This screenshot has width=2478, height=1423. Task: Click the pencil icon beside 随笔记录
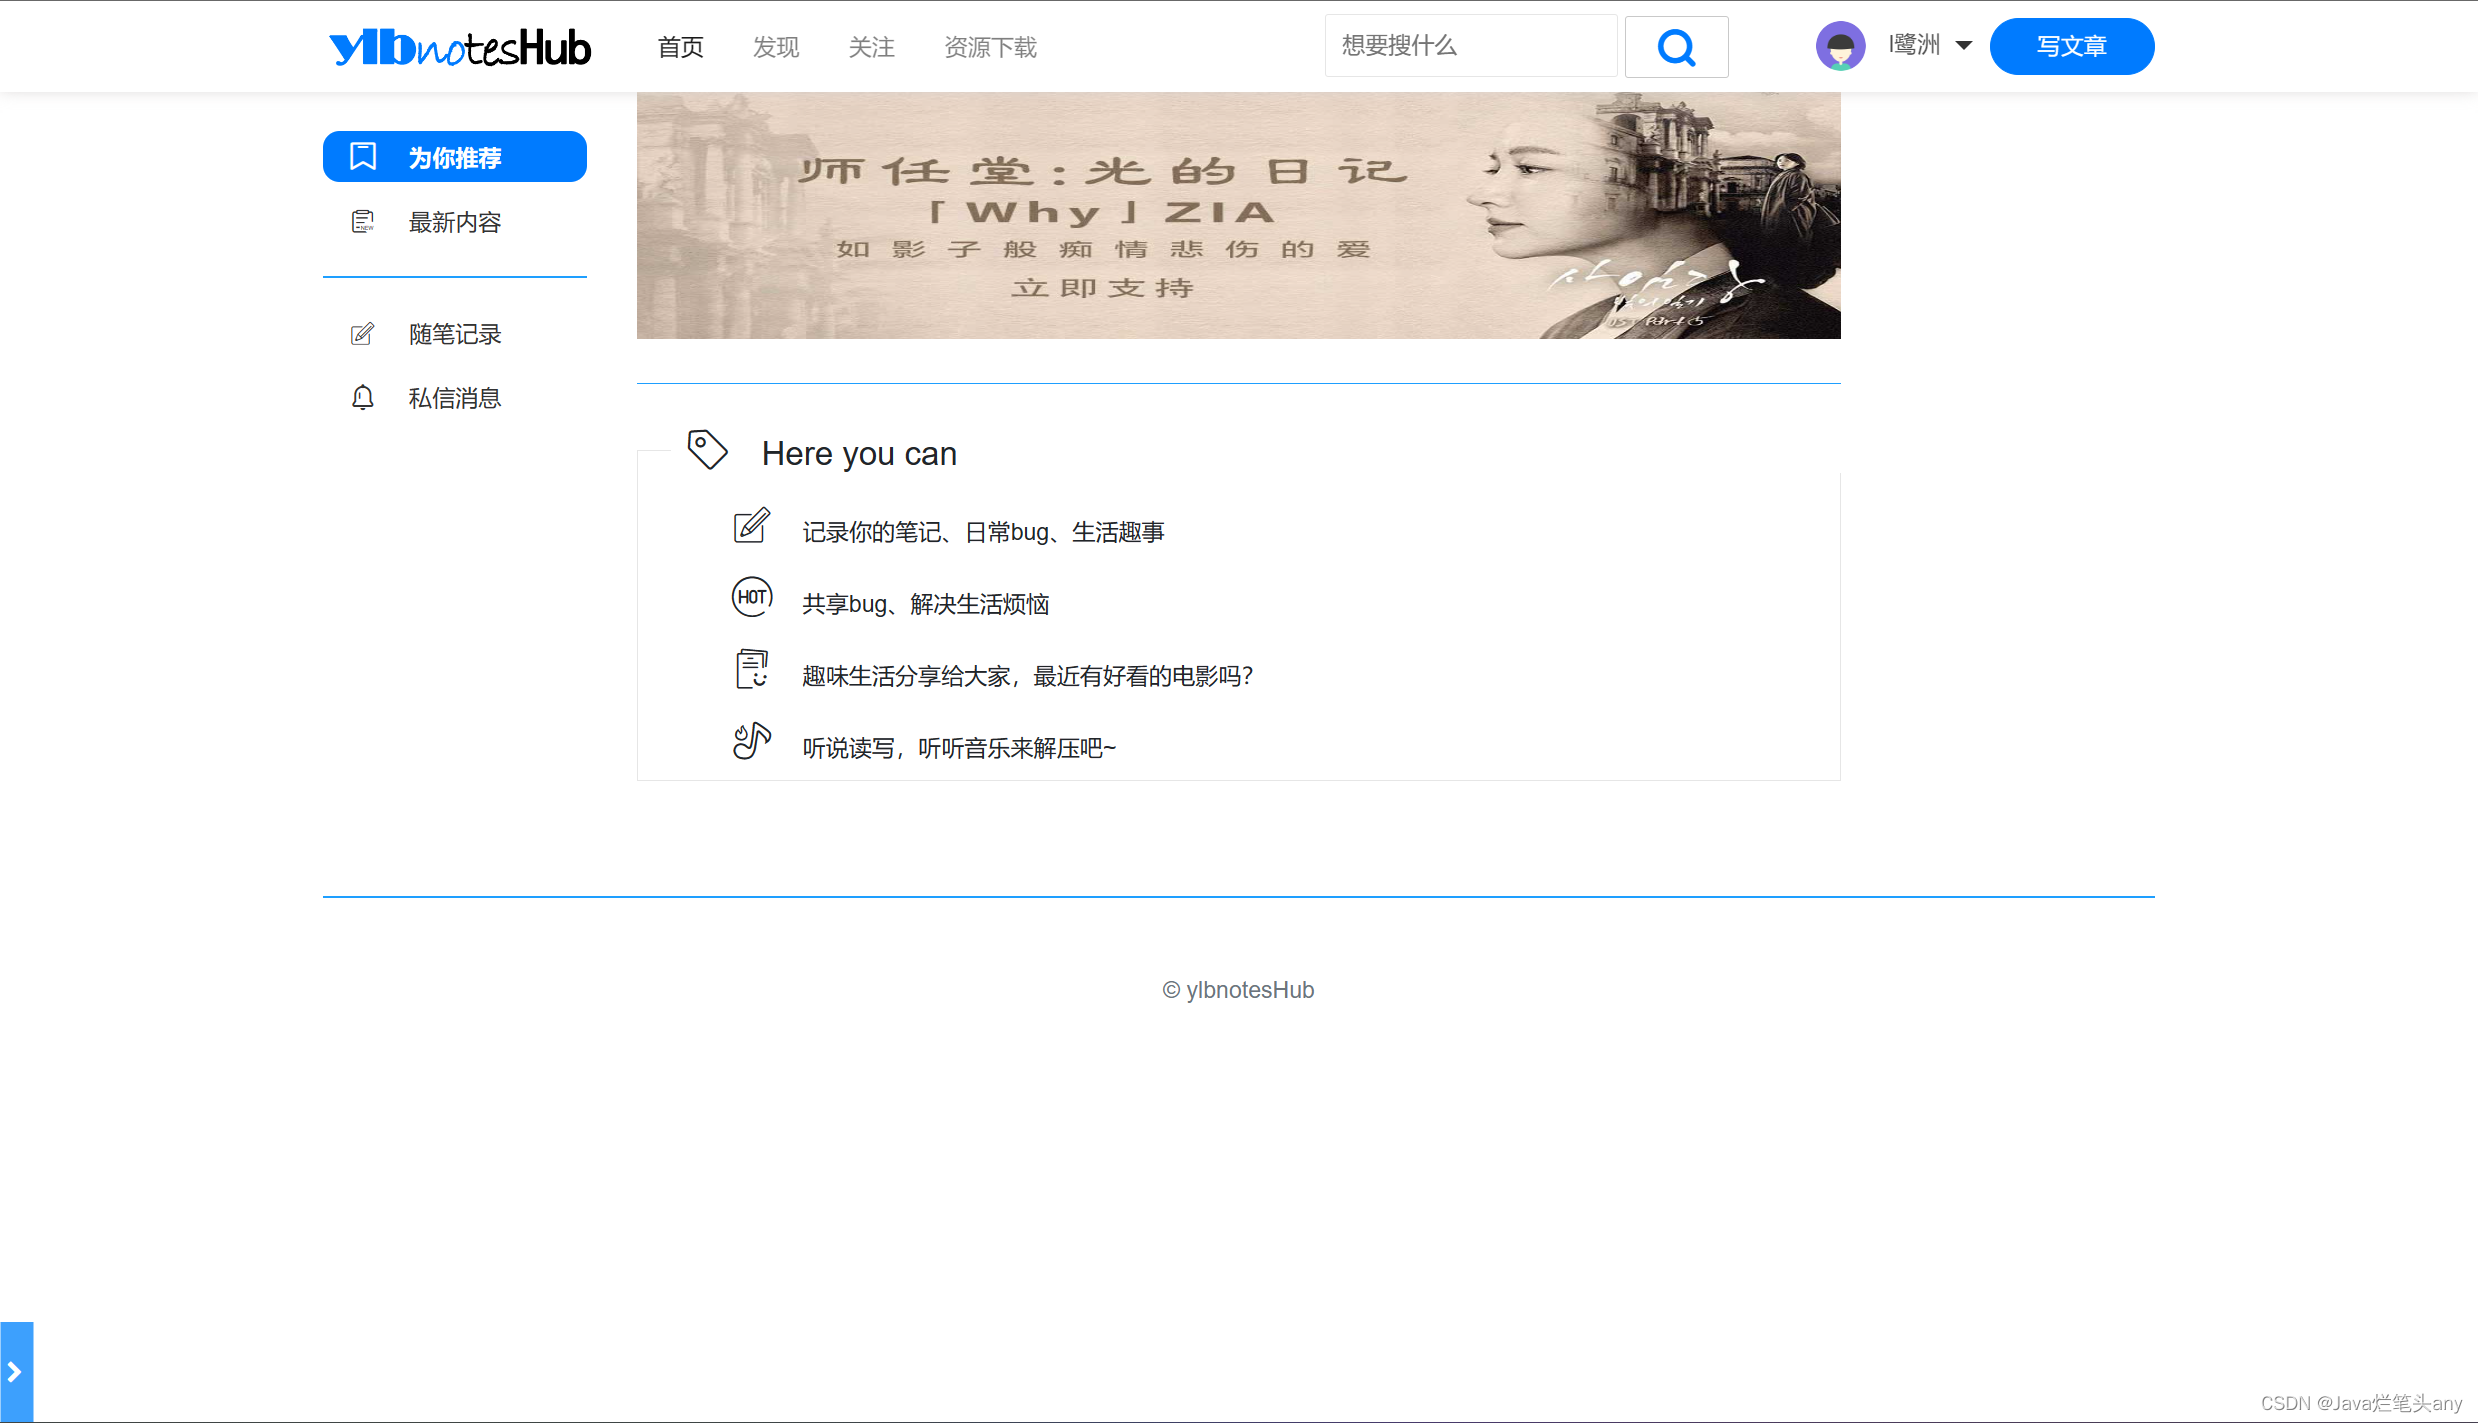(x=363, y=334)
